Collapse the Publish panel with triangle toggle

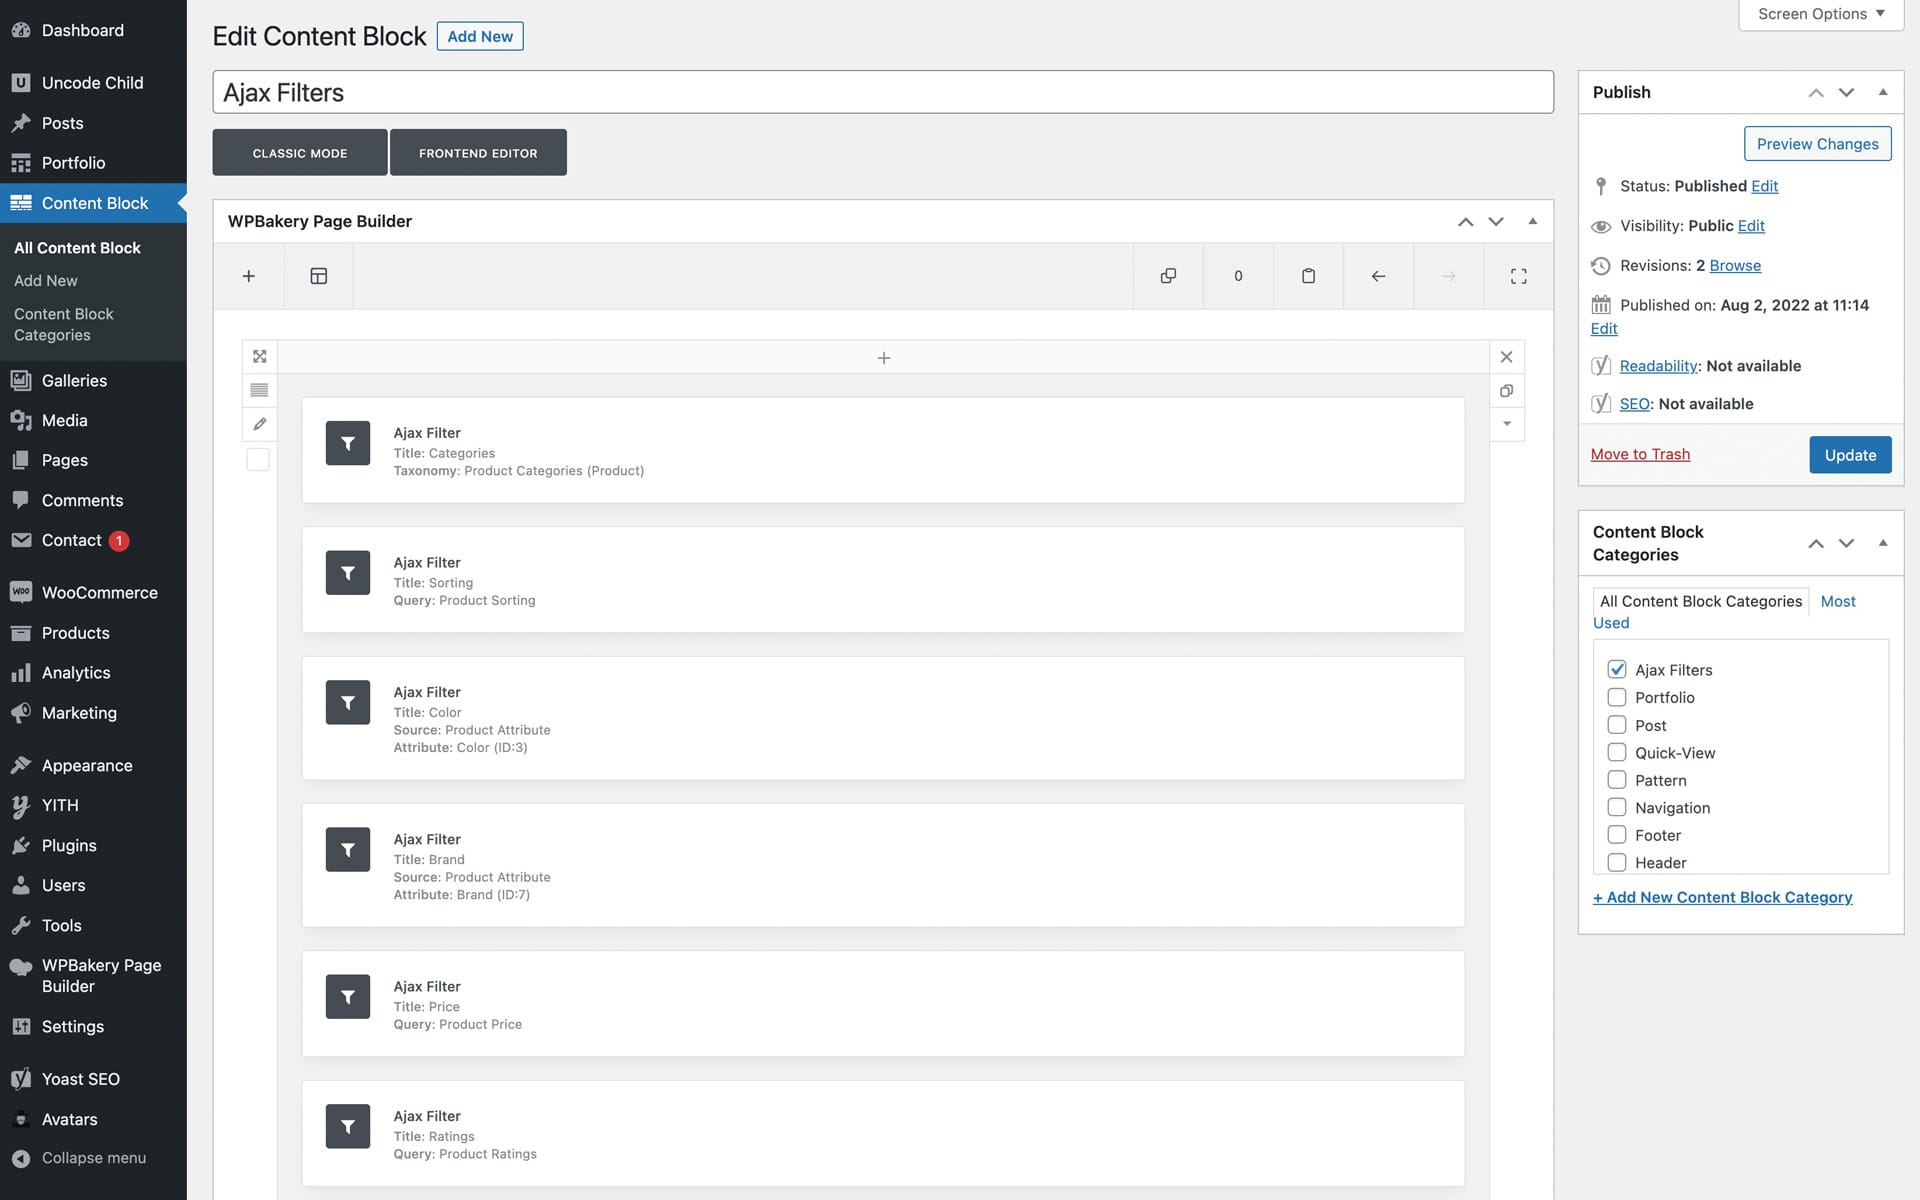(x=1883, y=92)
